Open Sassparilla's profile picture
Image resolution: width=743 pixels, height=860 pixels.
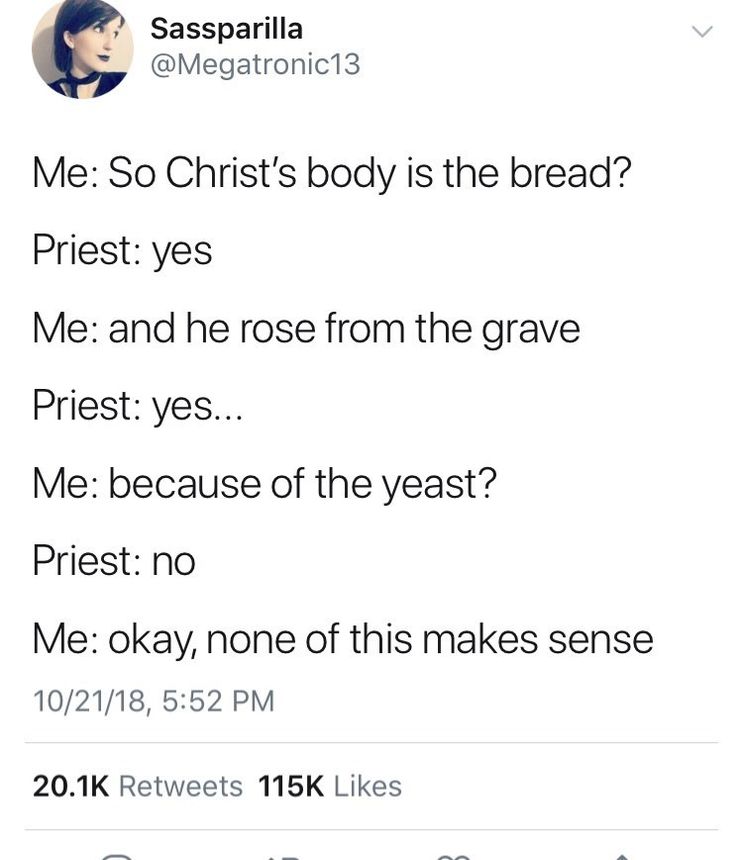click(x=83, y=48)
